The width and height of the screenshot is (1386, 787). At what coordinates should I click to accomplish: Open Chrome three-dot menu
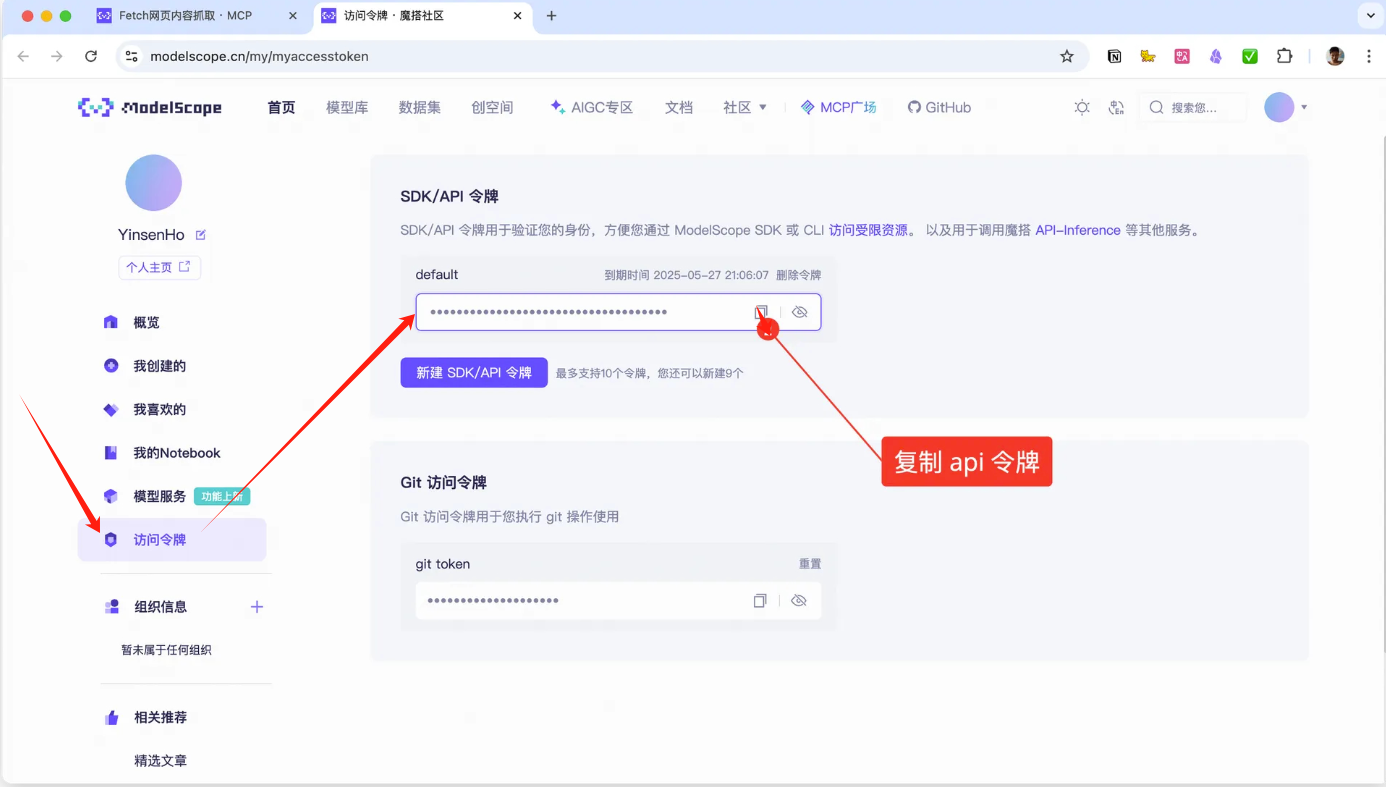1369,56
